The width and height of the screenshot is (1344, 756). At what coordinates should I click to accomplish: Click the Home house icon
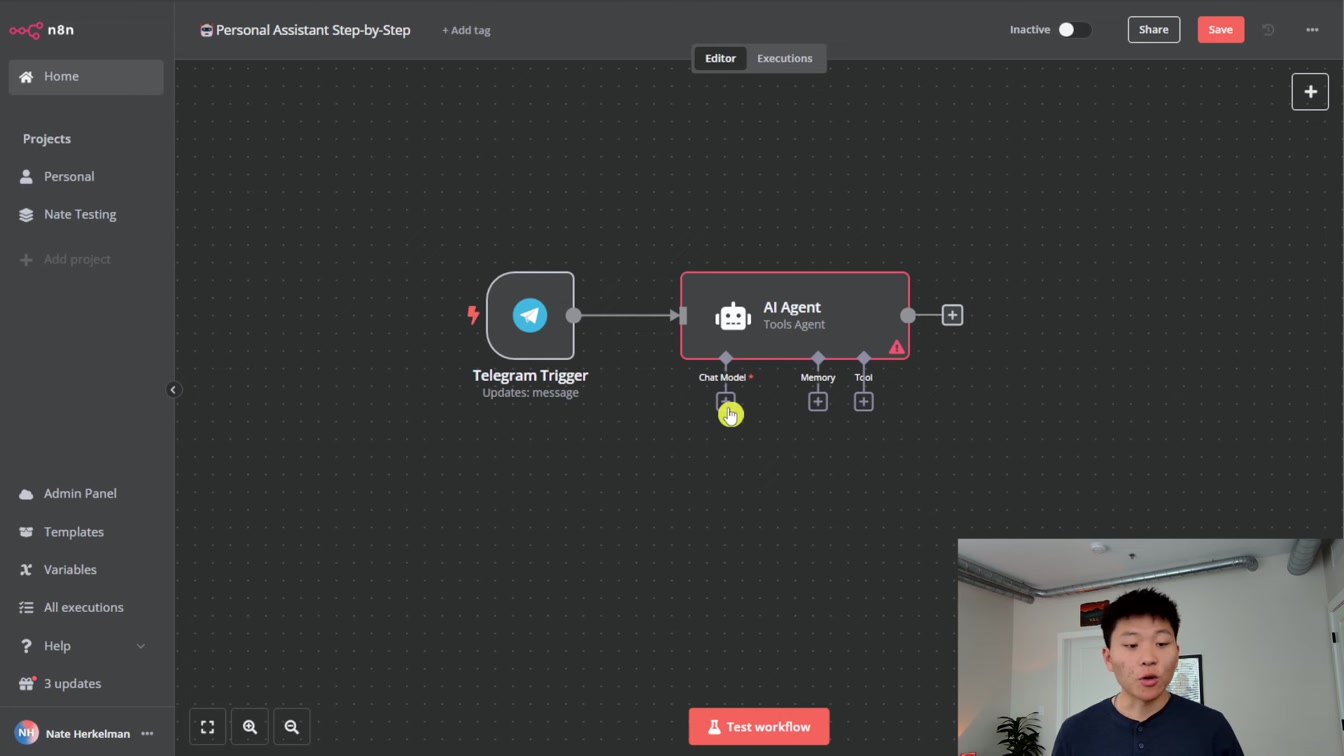[x=27, y=77]
